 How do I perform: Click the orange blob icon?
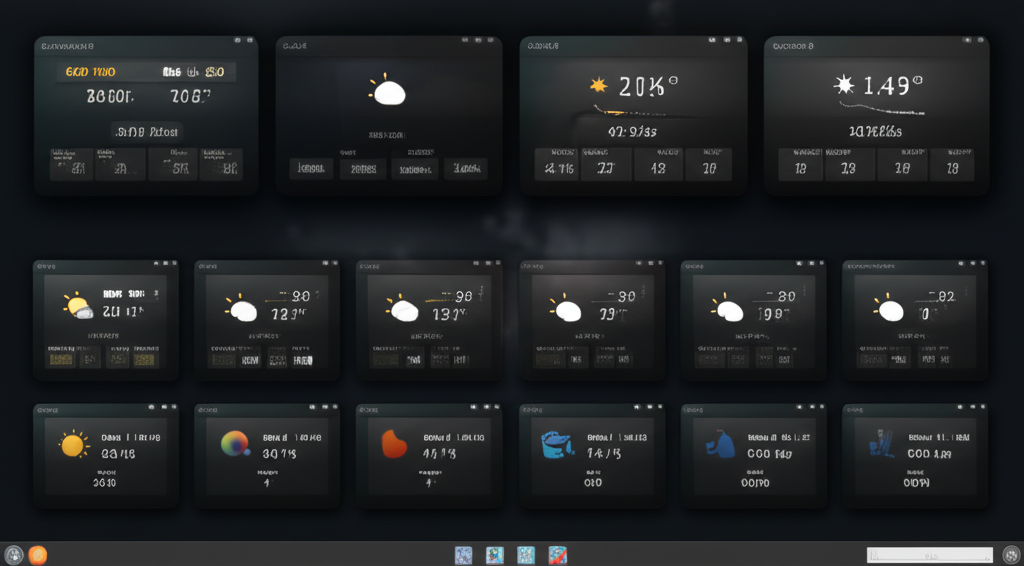[x=394, y=444]
